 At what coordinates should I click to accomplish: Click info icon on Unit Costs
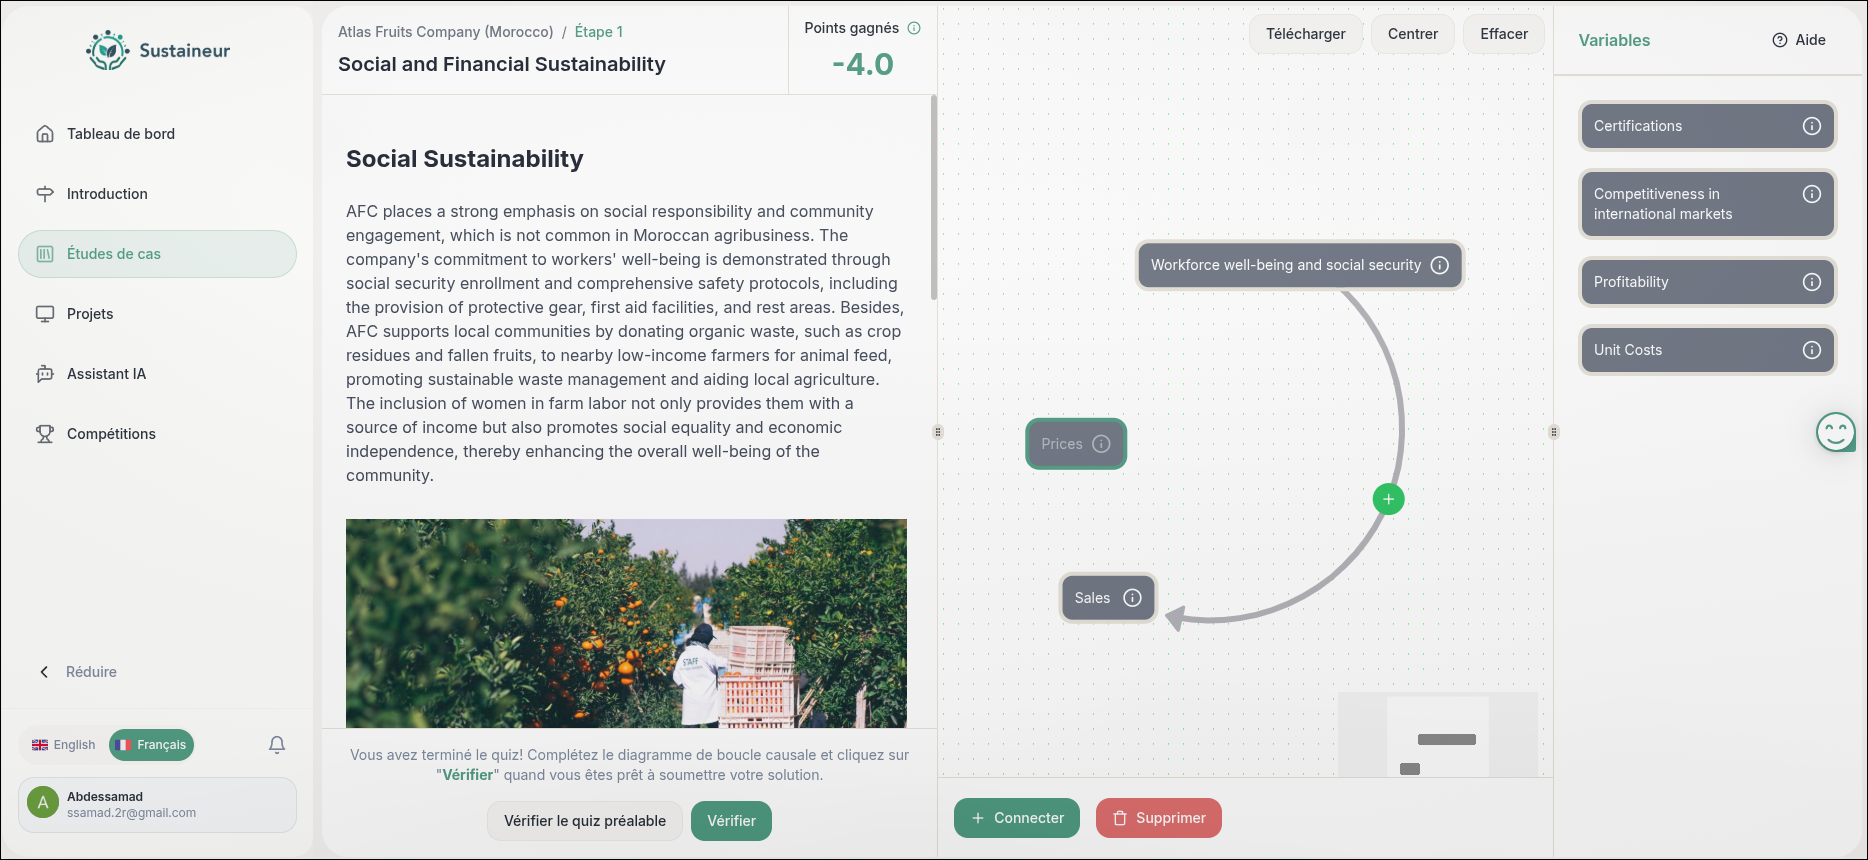click(x=1811, y=350)
